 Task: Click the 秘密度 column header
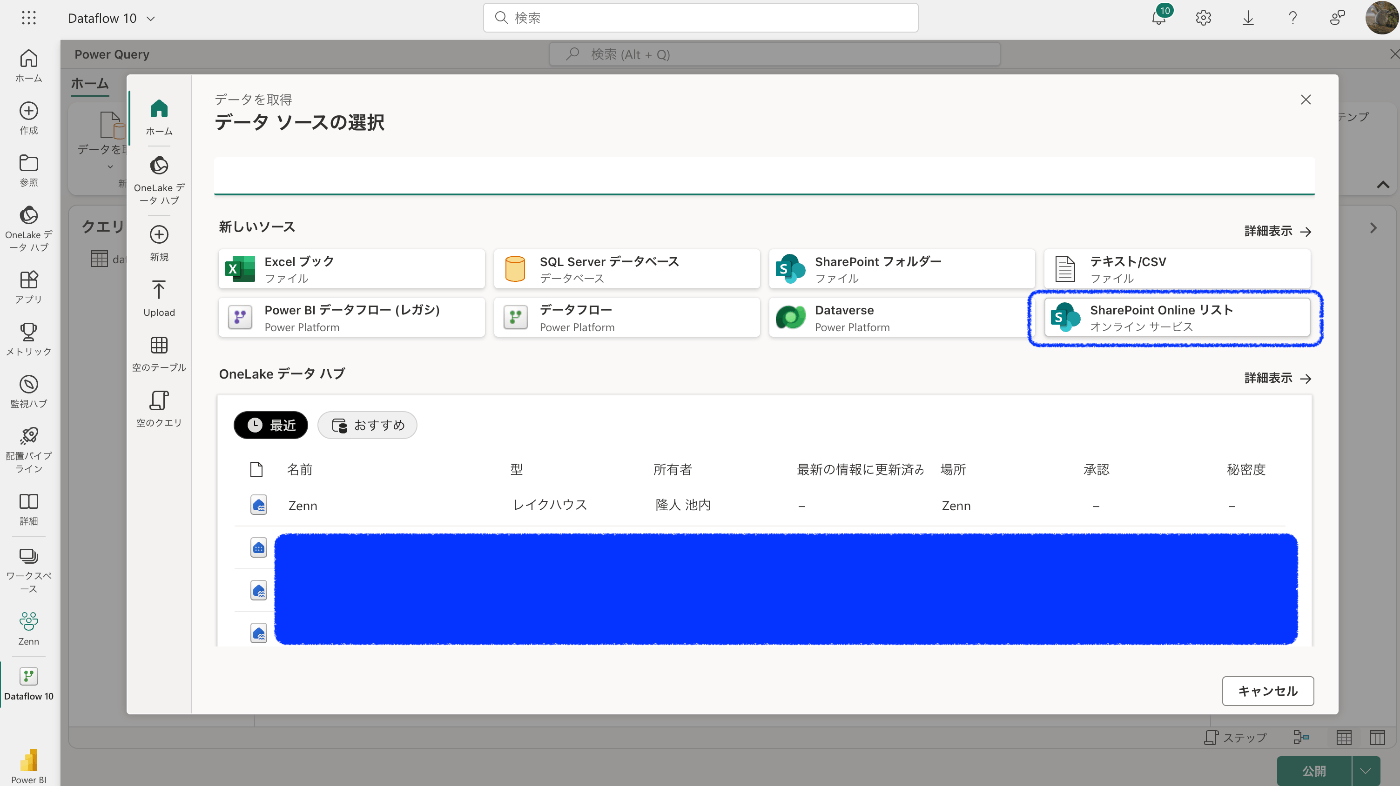pos(1247,469)
